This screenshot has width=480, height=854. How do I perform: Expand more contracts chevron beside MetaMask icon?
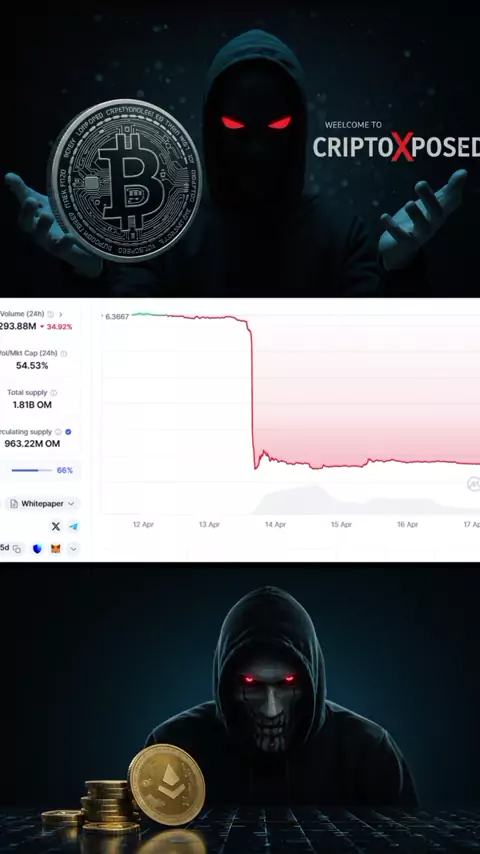(74, 548)
